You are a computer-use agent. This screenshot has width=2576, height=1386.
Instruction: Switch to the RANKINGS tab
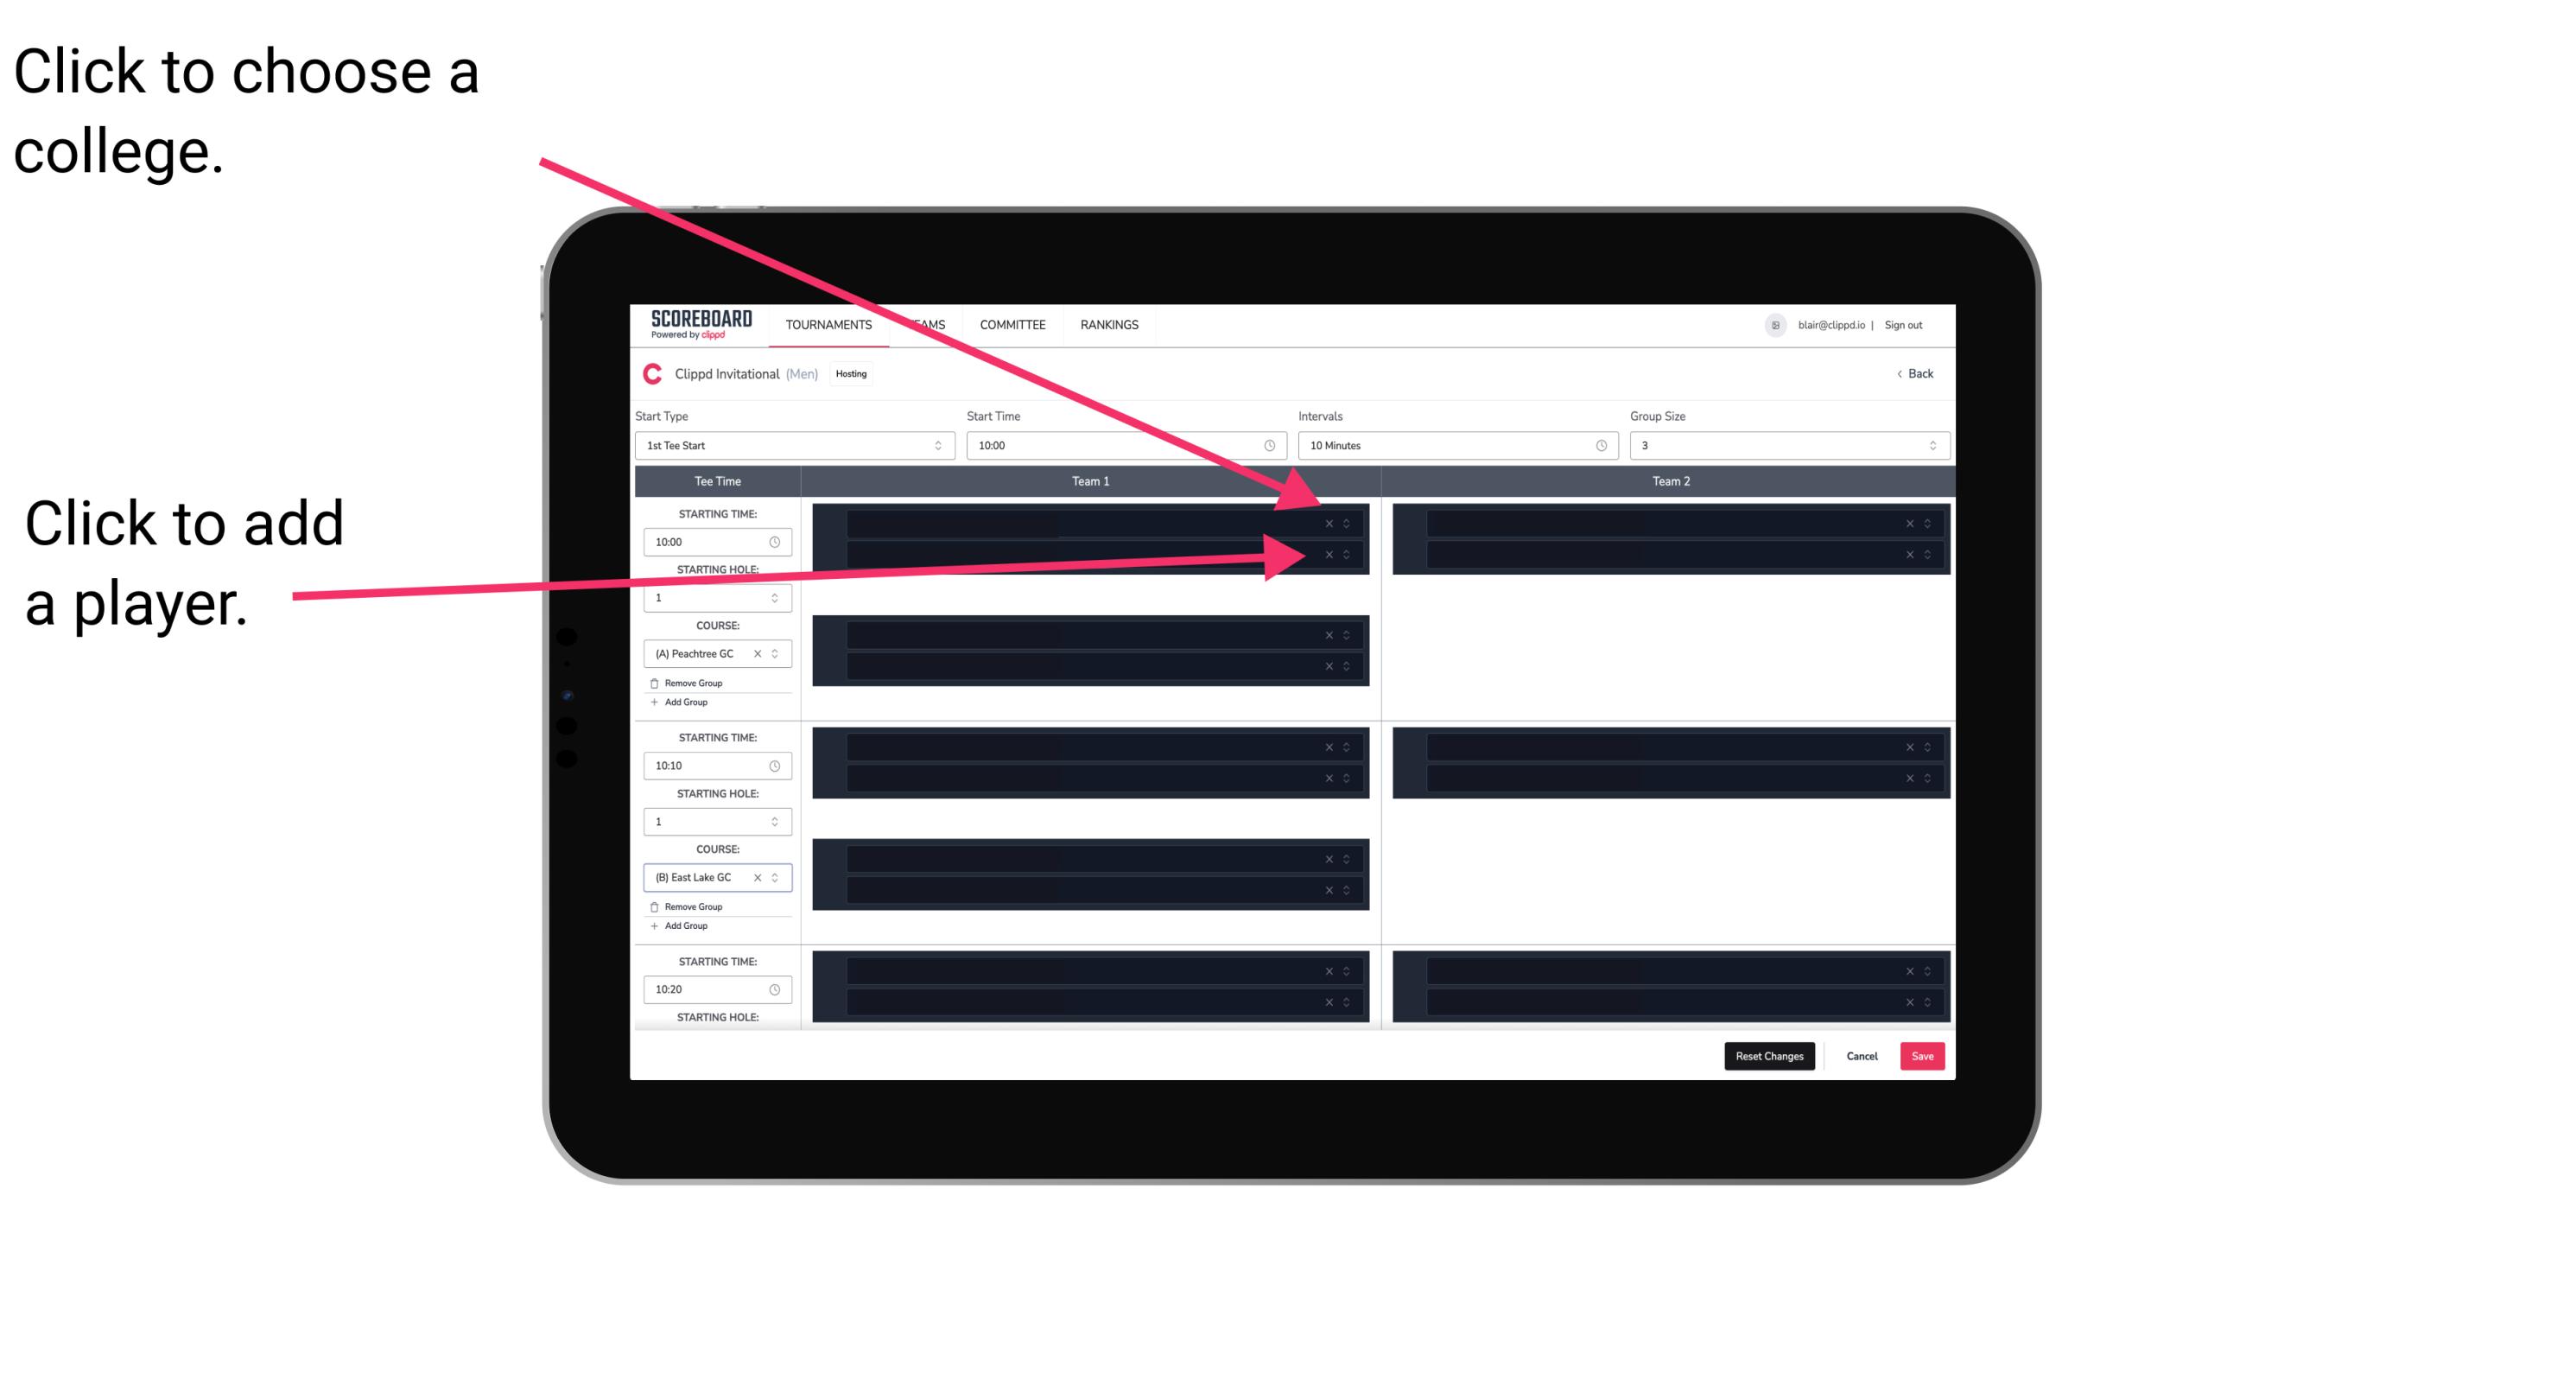click(x=1109, y=326)
